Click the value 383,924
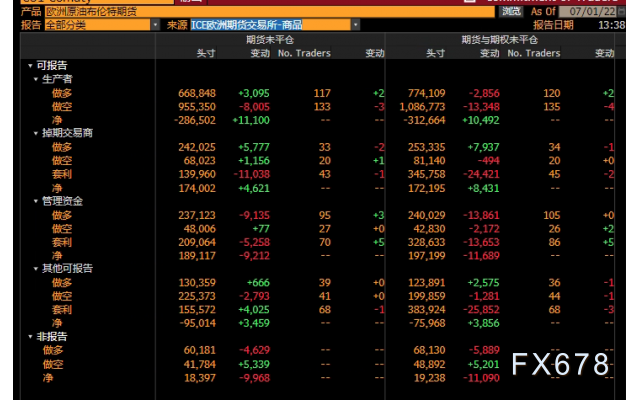640x400 pixels. coord(427,309)
